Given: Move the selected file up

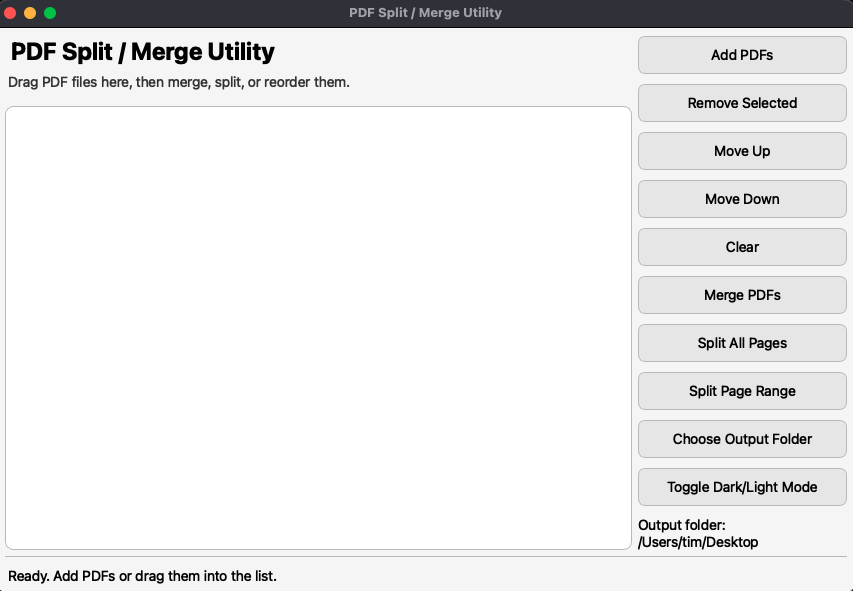Looking at the screenshot, I should coord(742,151).
